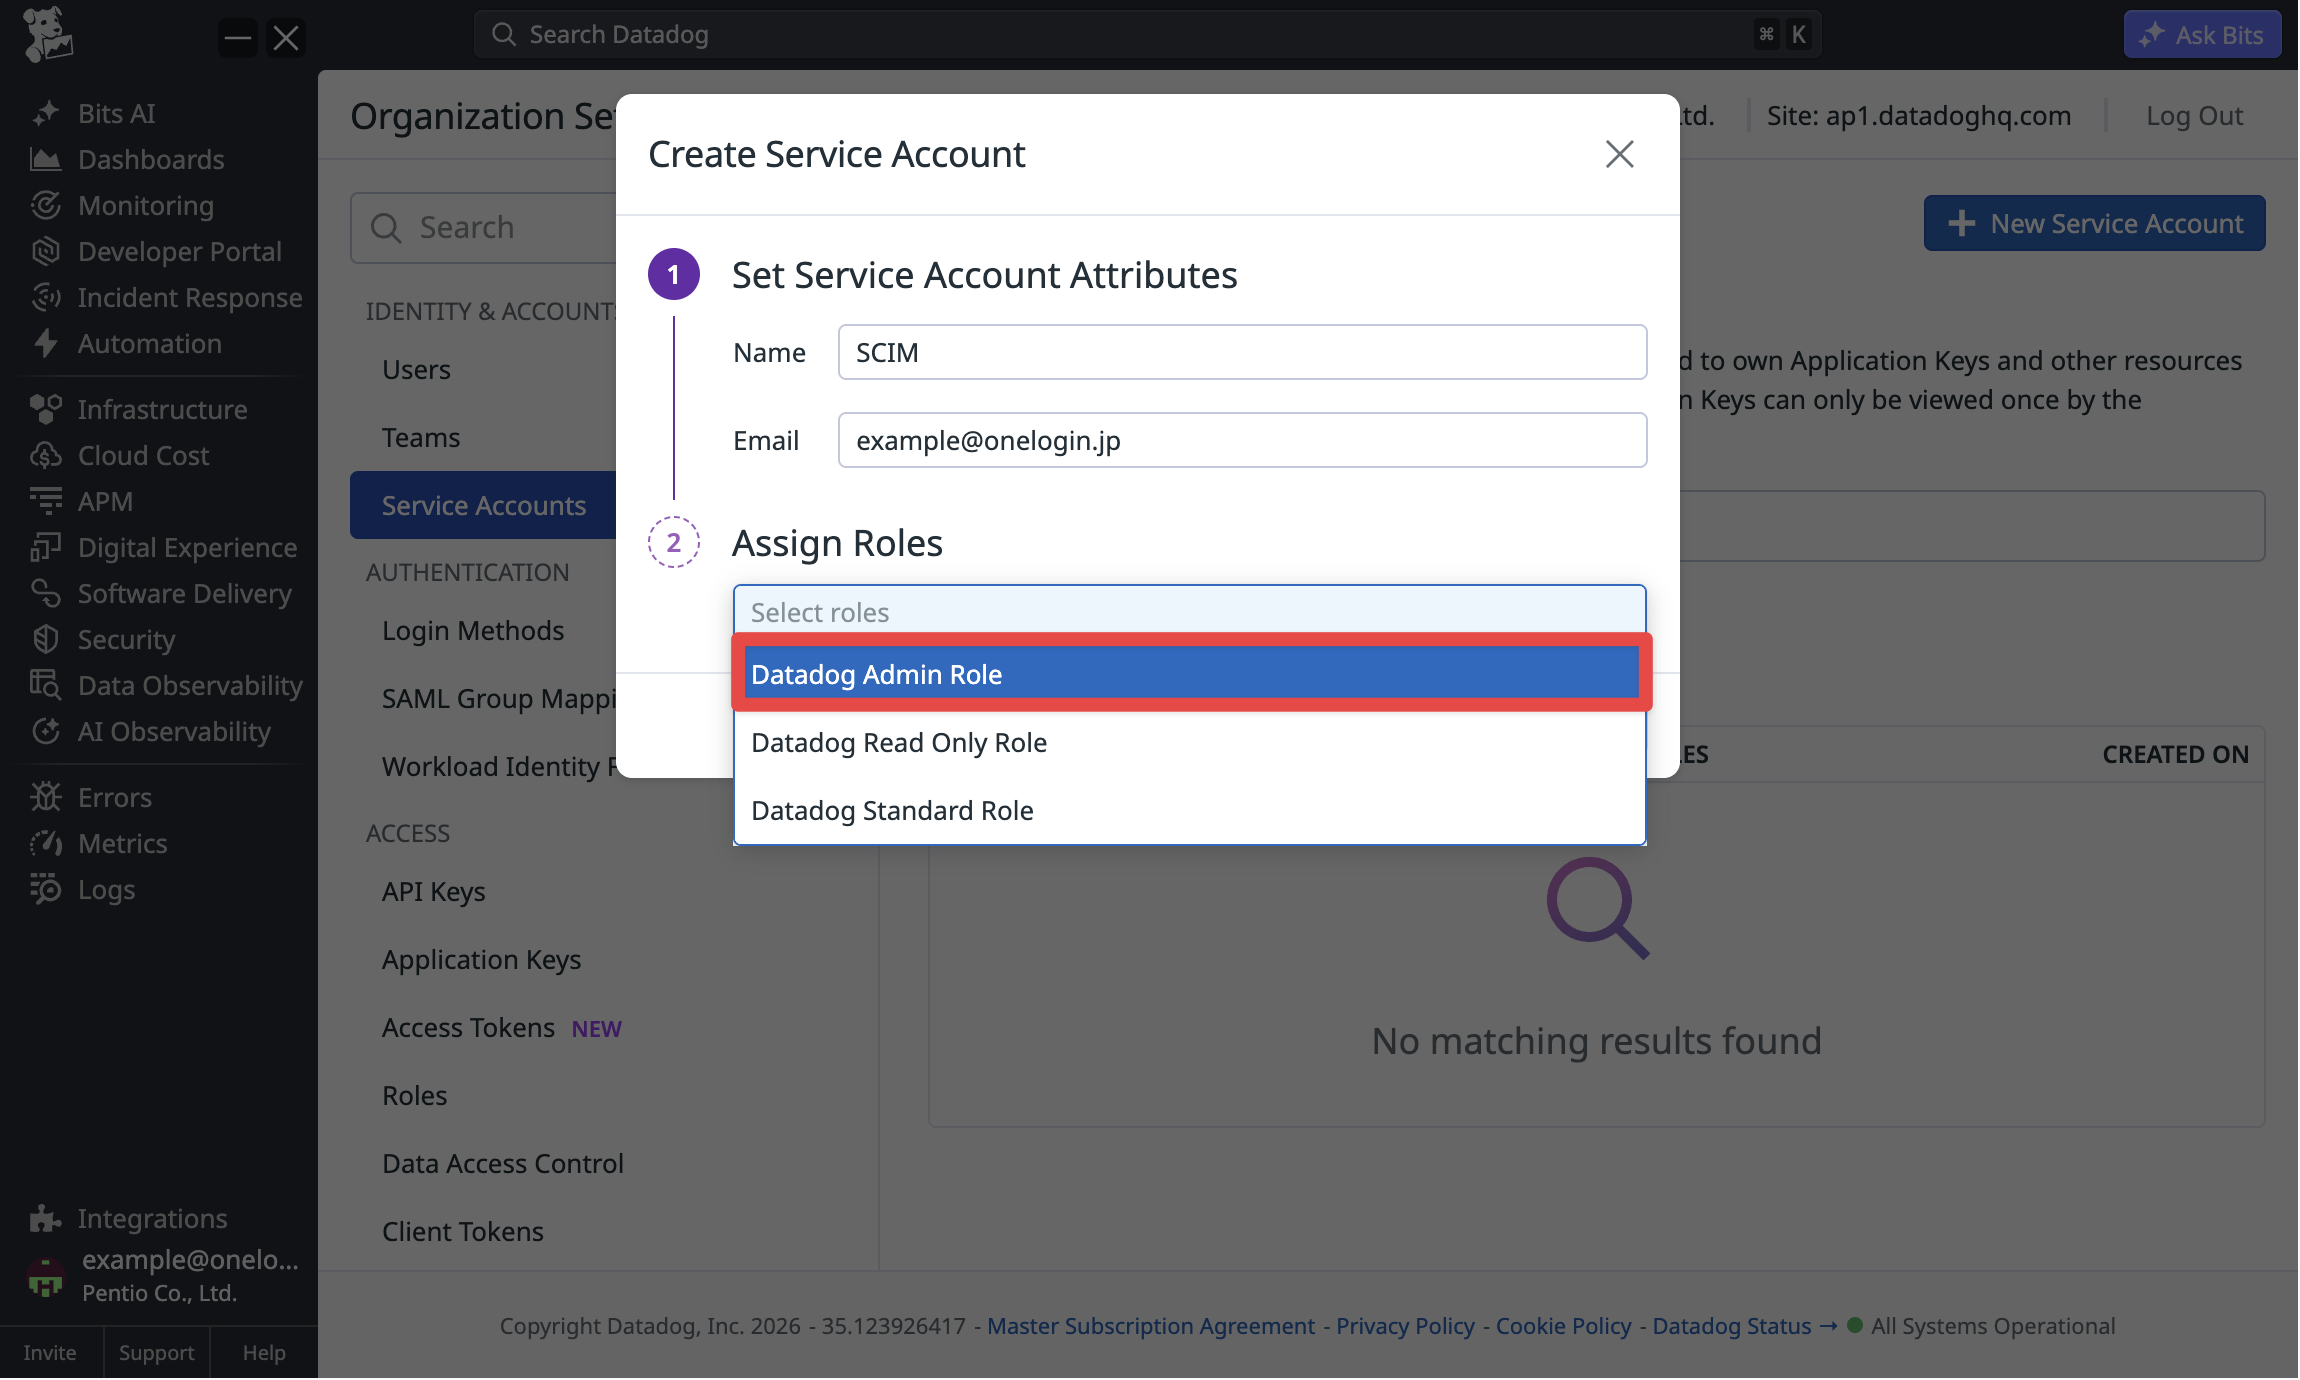Click the New Service Account button
This screenshot has width=2300, height=1380.
2094,224
